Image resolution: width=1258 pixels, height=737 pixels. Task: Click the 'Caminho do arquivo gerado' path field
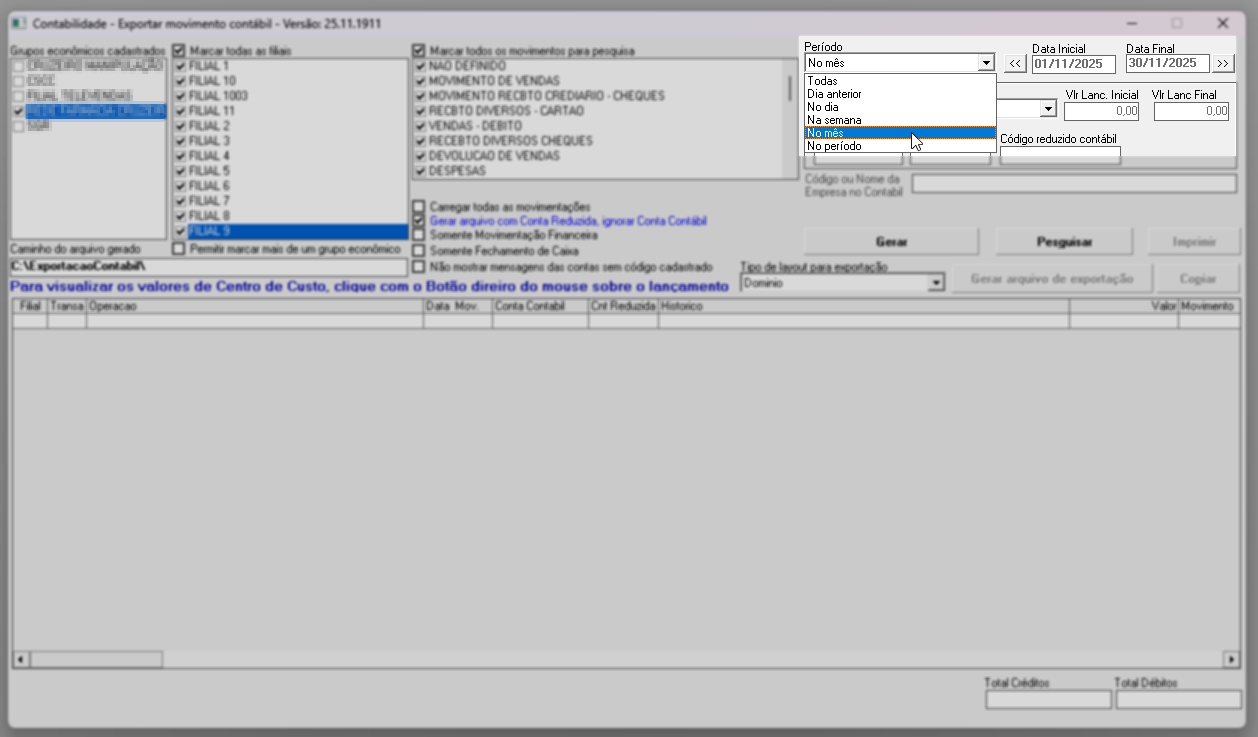click(208, 267)
